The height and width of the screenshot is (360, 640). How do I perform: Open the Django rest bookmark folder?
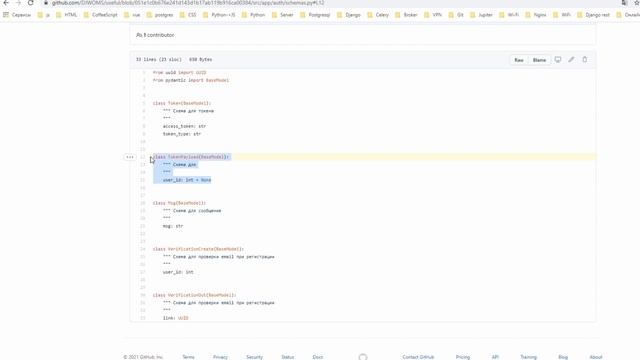[593, 15]
